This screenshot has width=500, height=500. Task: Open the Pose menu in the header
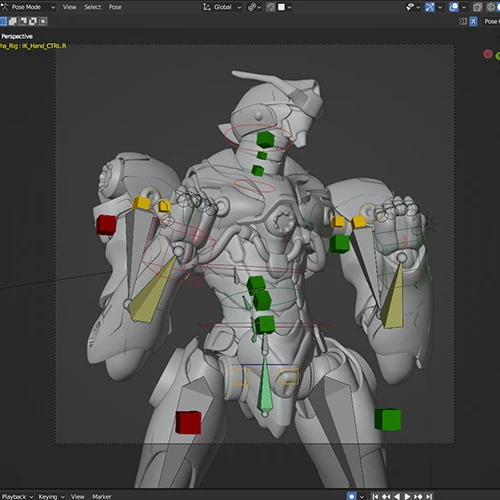point(115,7)
